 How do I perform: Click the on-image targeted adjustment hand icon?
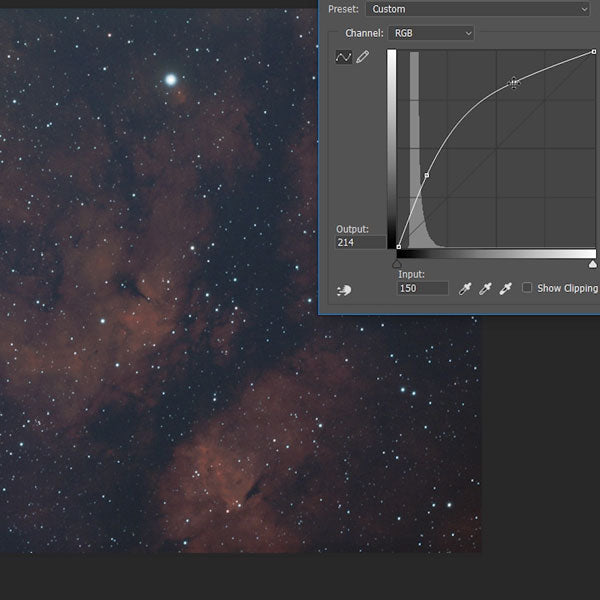(x=345, y=291)
